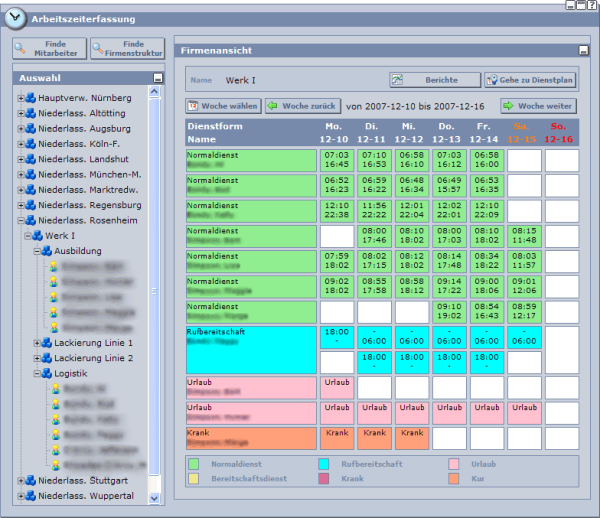Viewport: 600px width, 518px height.
Task: Collapse the Werk I tree node
Action: click(28, 236)
